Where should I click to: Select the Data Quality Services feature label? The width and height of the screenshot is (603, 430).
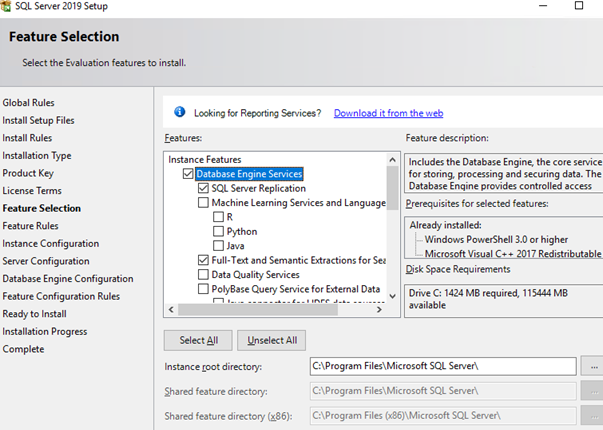click(x=255, y=274)
